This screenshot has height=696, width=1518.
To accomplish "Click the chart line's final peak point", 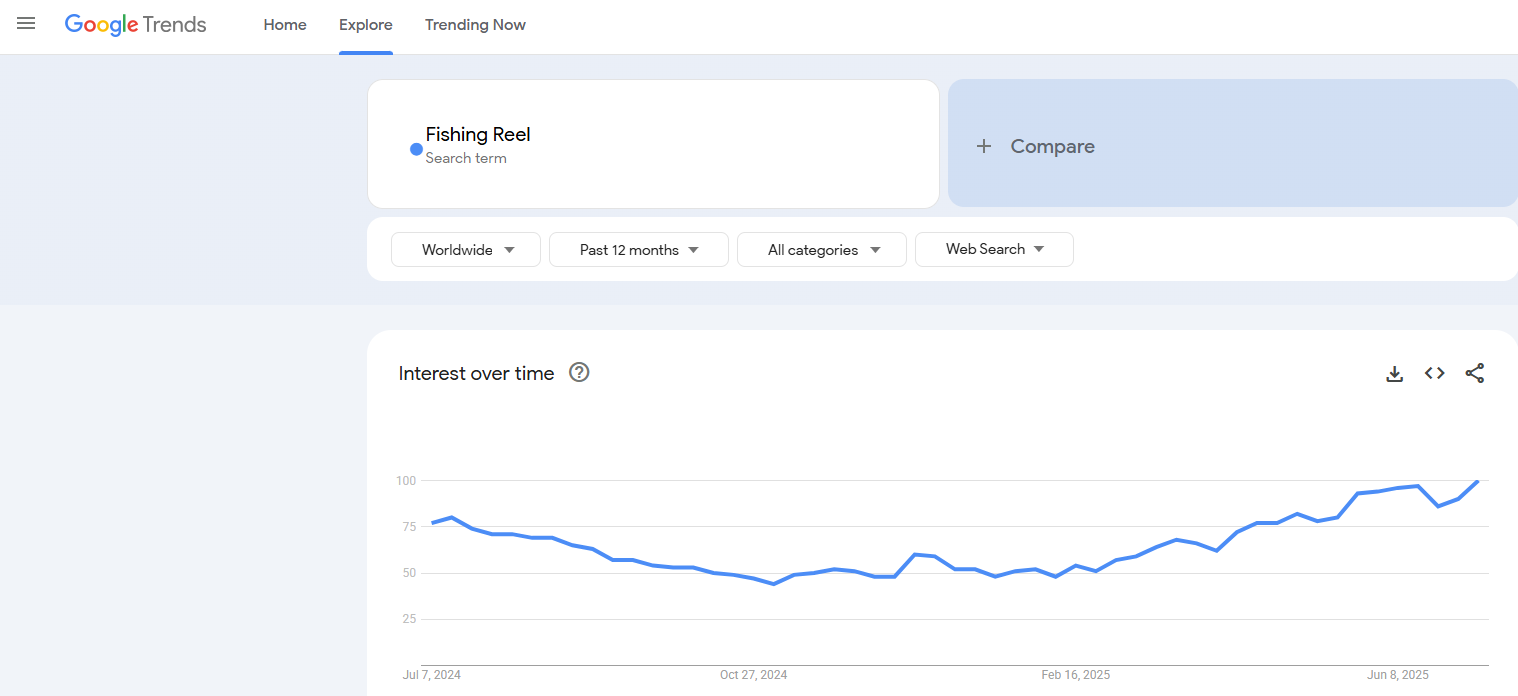I will point(1477,481).
